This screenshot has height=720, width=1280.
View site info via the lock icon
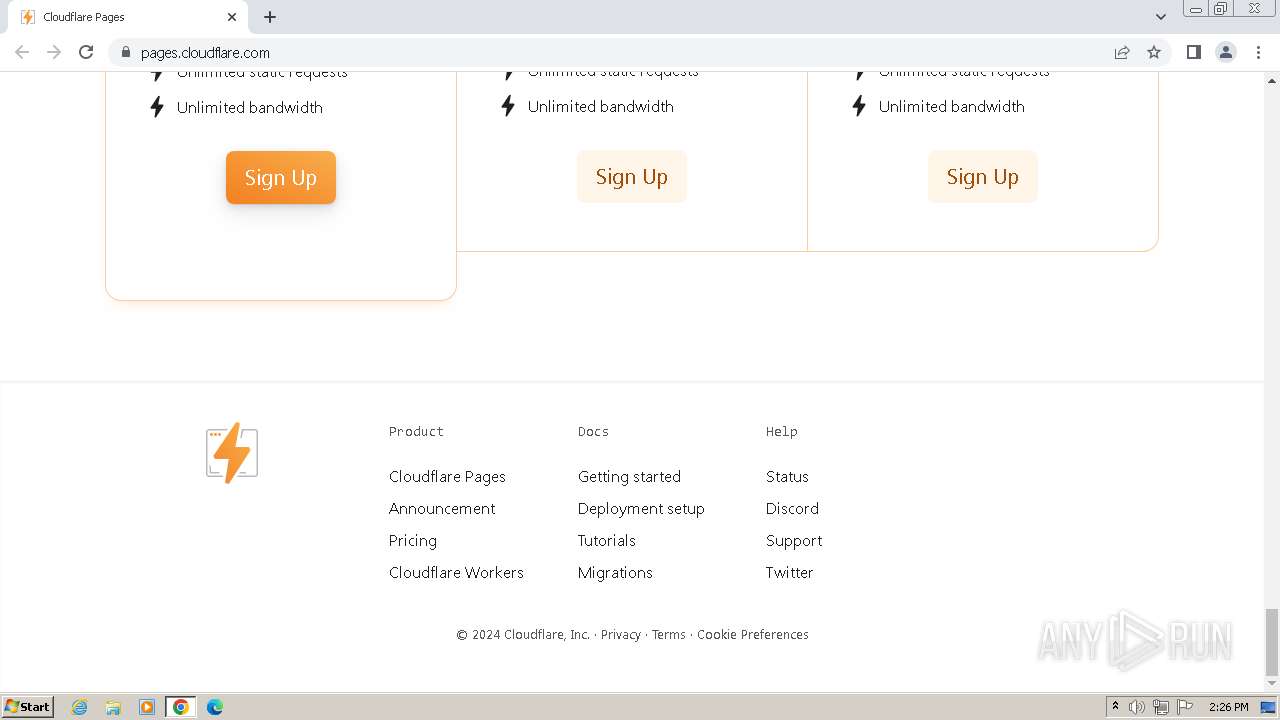[x=126, y=52]
